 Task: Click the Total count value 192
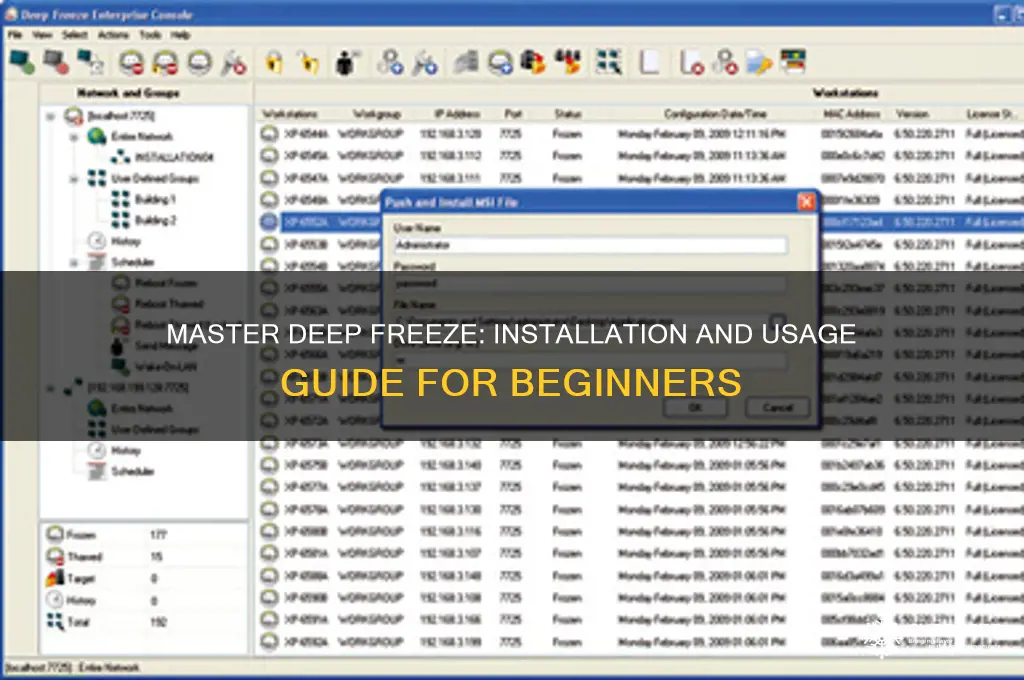(158, 622)
